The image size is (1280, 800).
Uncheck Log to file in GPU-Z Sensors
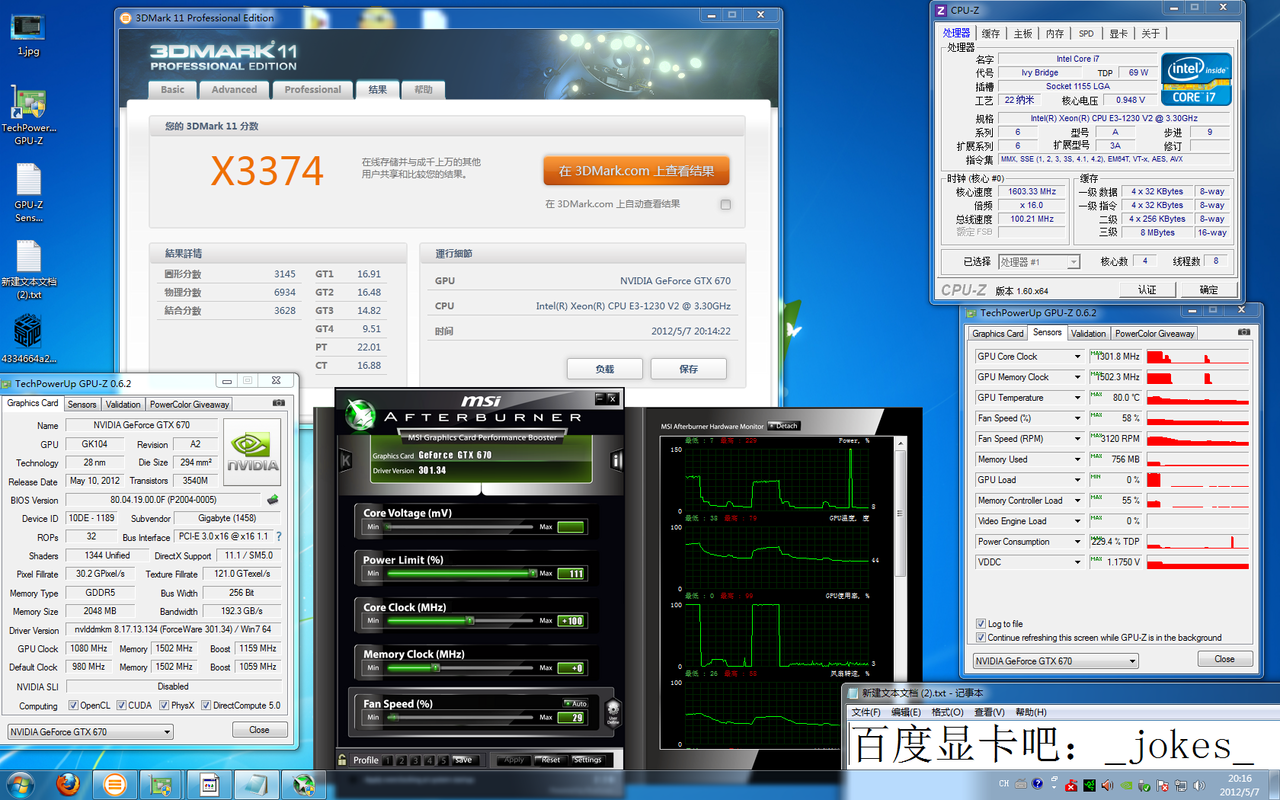coord(980,624)
